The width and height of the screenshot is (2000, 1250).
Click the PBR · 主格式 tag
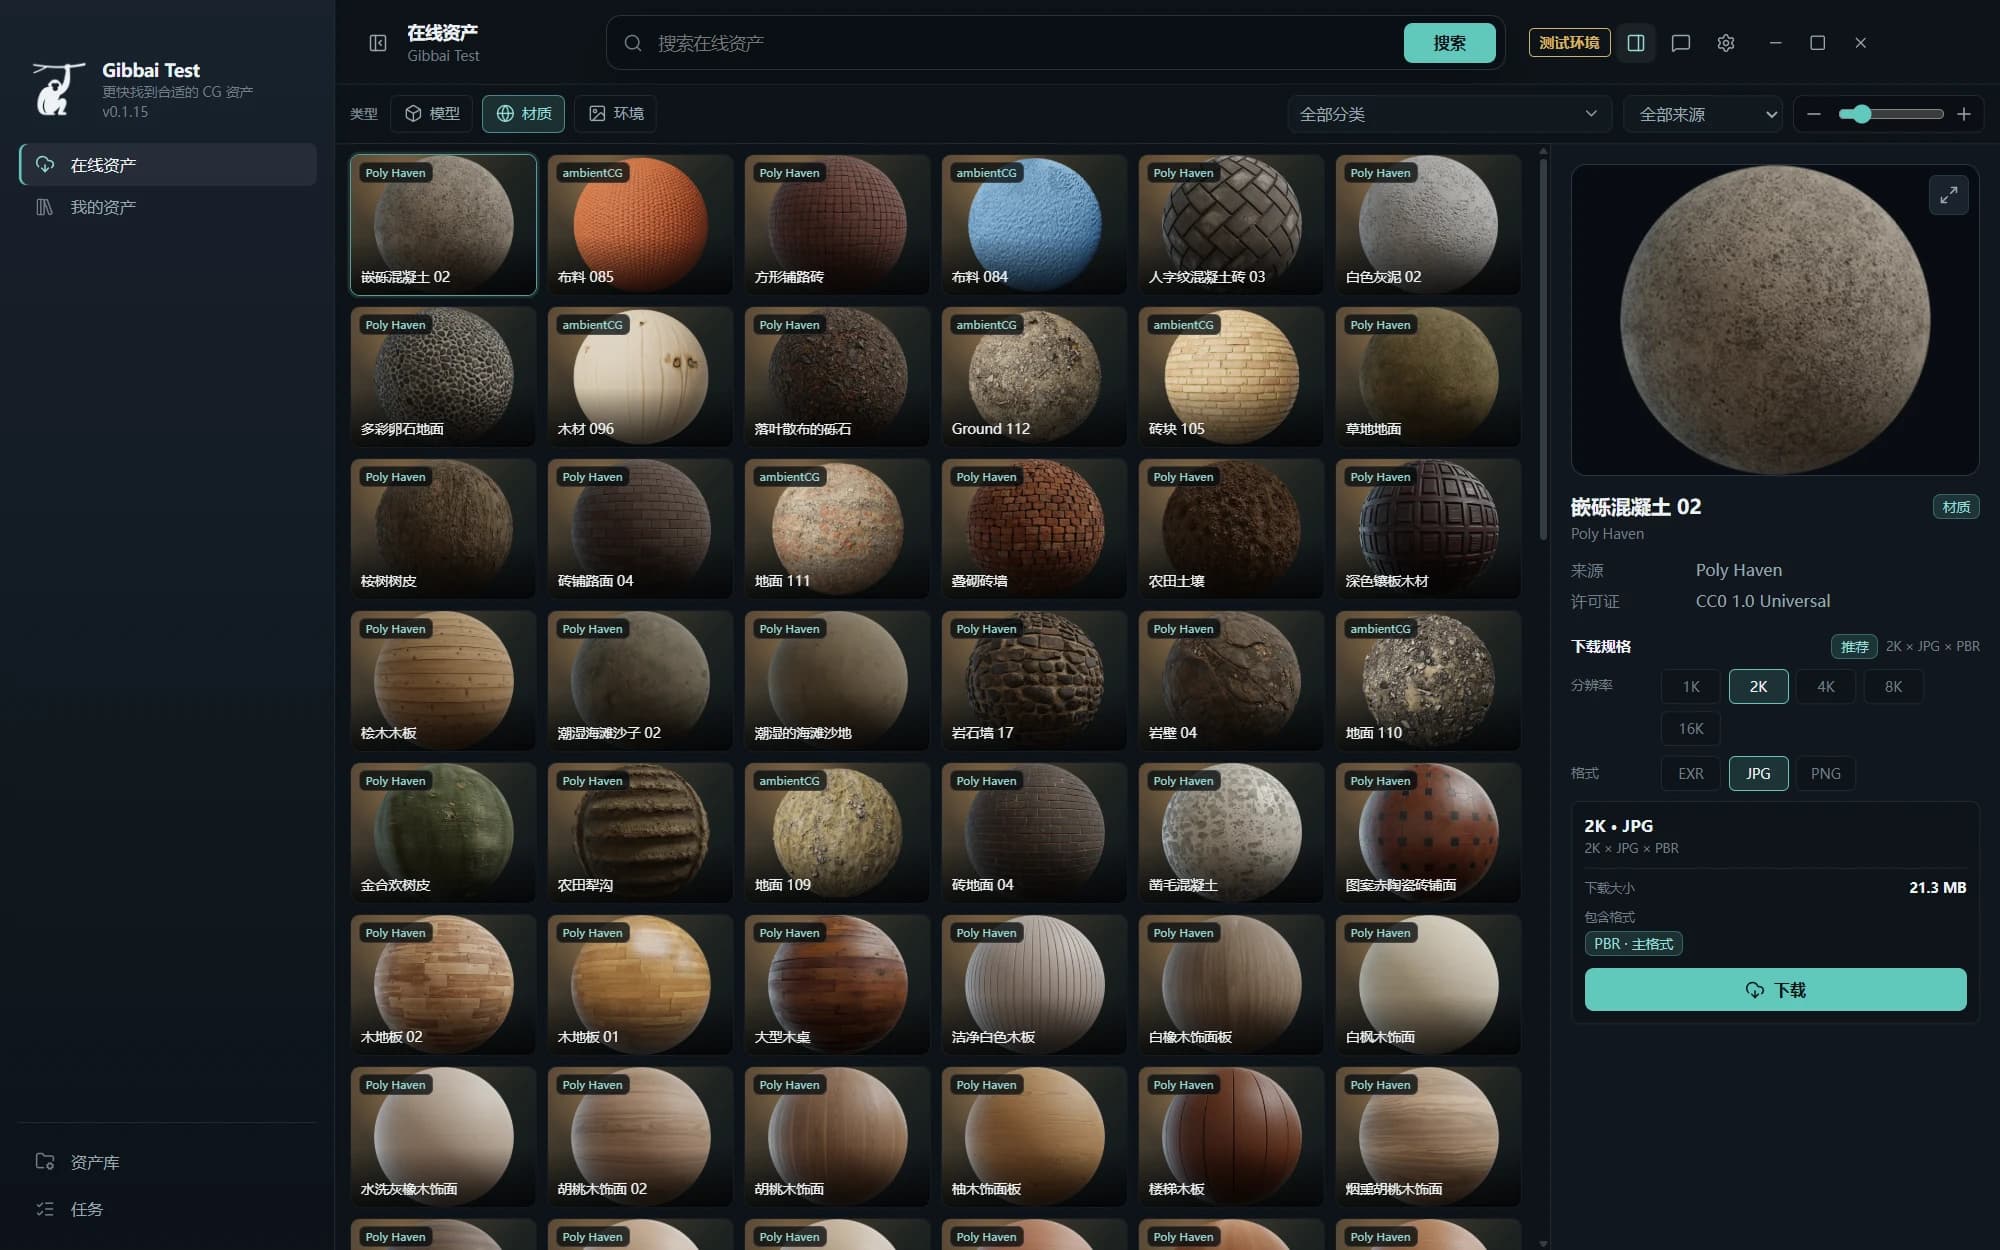pos(1633,944)
